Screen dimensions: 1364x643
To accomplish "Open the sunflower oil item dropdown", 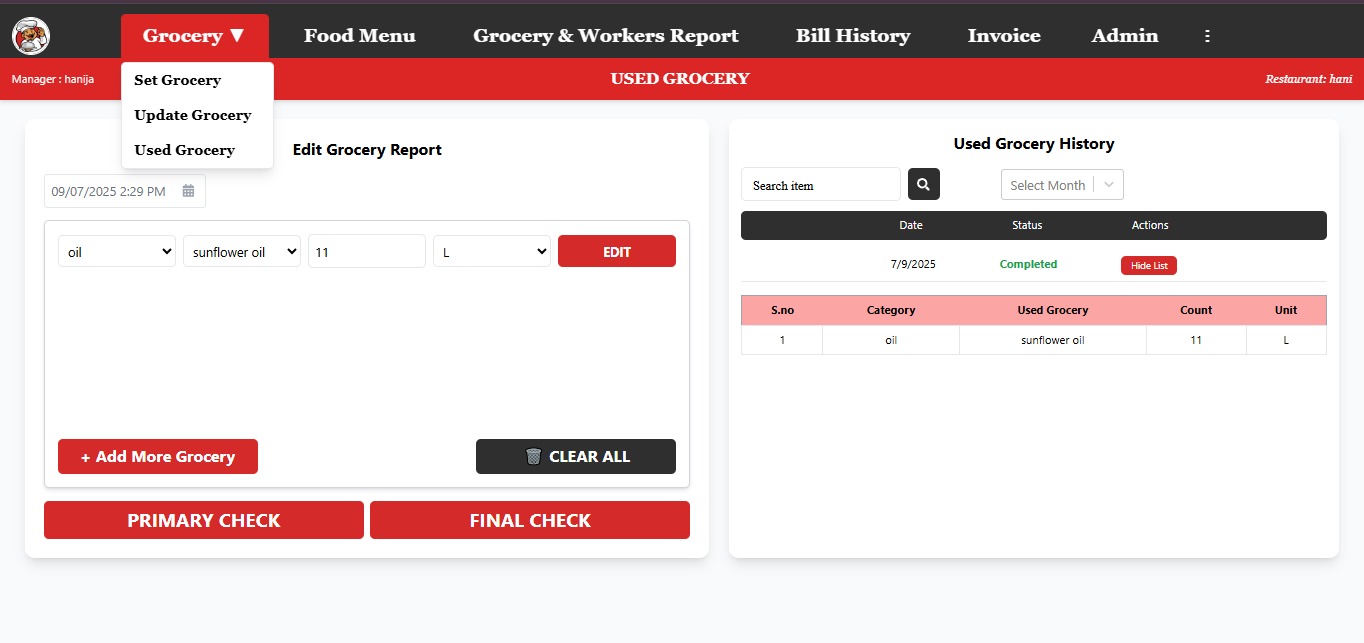I will pyautogui.click(x=241, y=252).
